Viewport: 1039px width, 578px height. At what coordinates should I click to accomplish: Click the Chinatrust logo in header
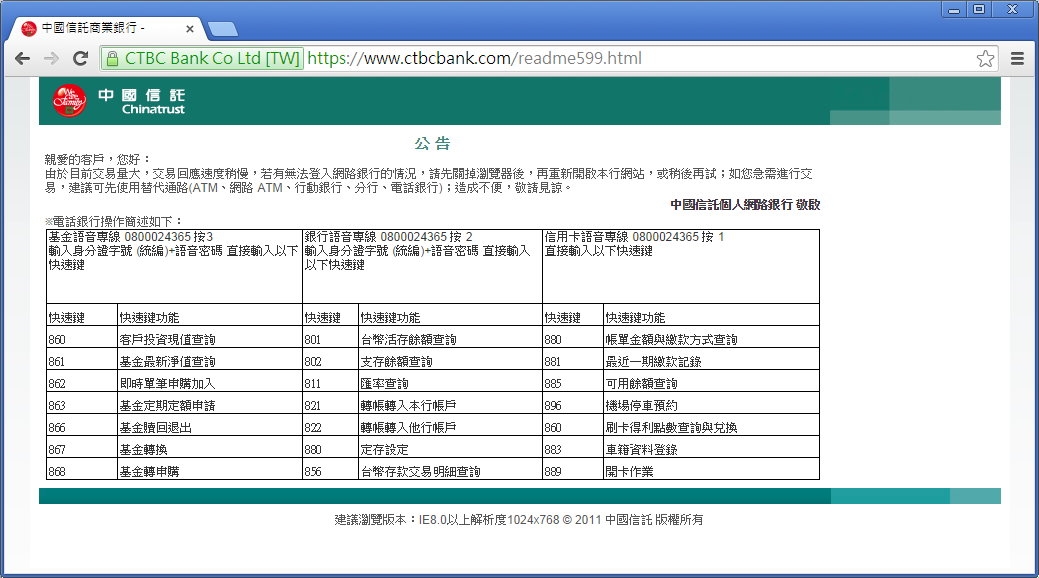(x=119, y=101)
